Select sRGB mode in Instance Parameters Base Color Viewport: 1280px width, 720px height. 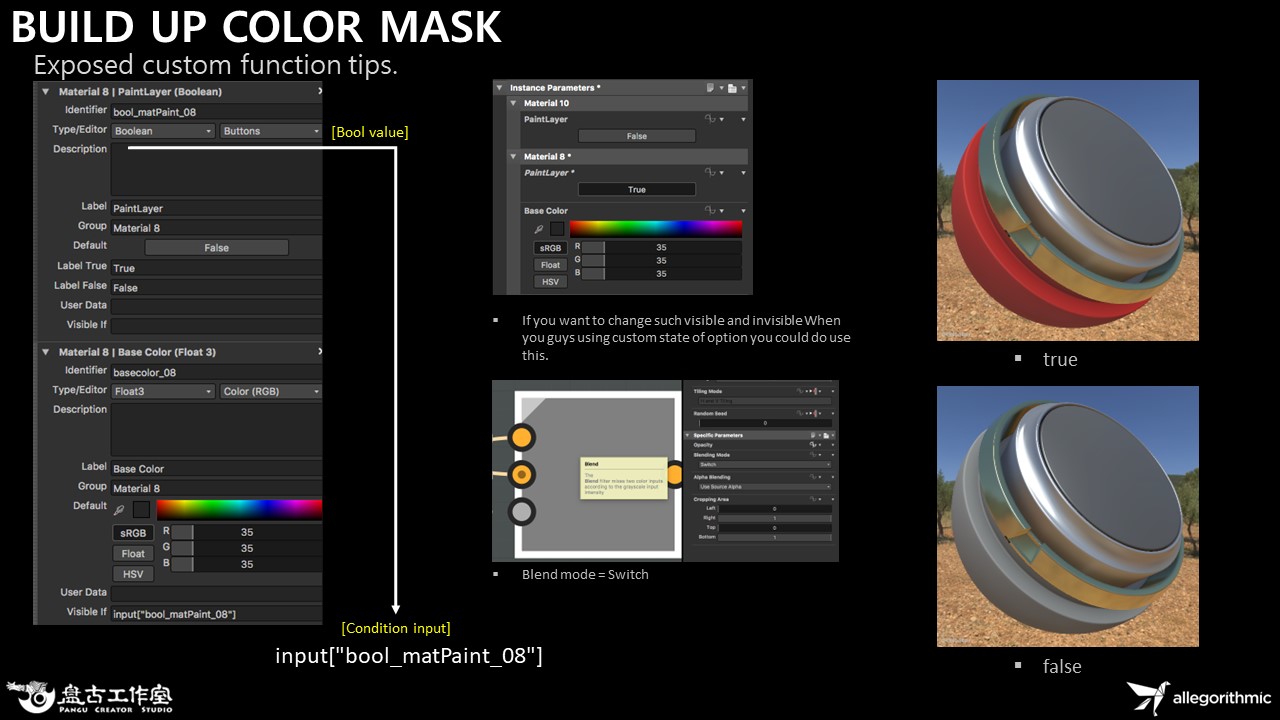(x=550, y=248)
